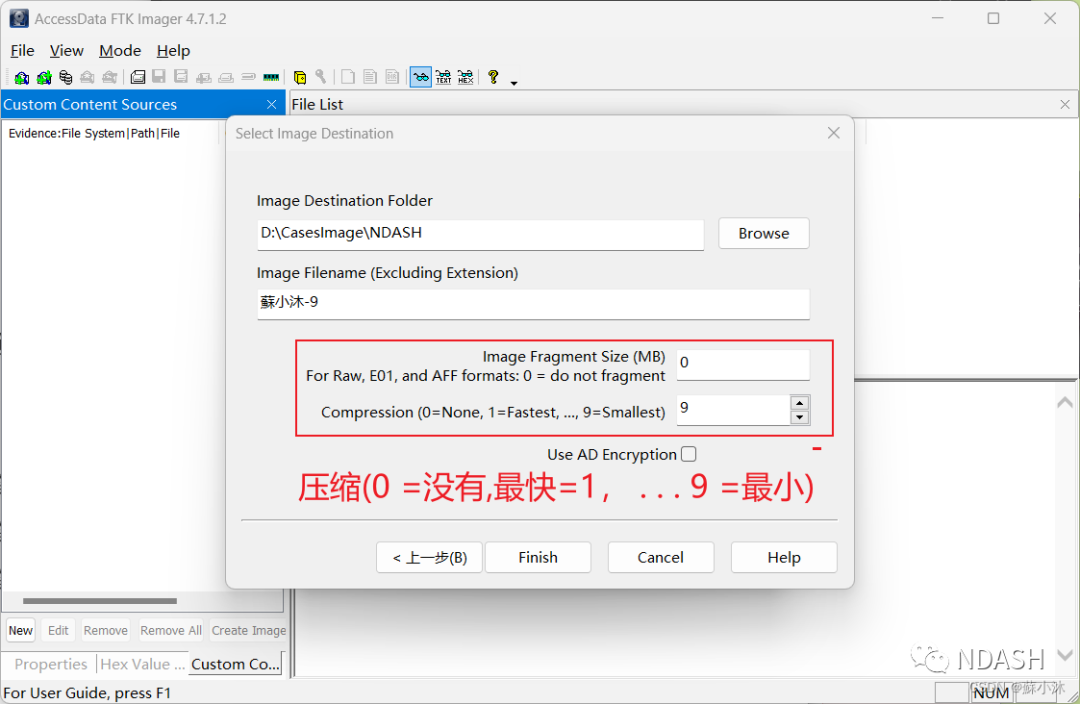Screen dimensions: 1080x704
Task: Switch to the Properties tab
Action: [x=51, y=664]
